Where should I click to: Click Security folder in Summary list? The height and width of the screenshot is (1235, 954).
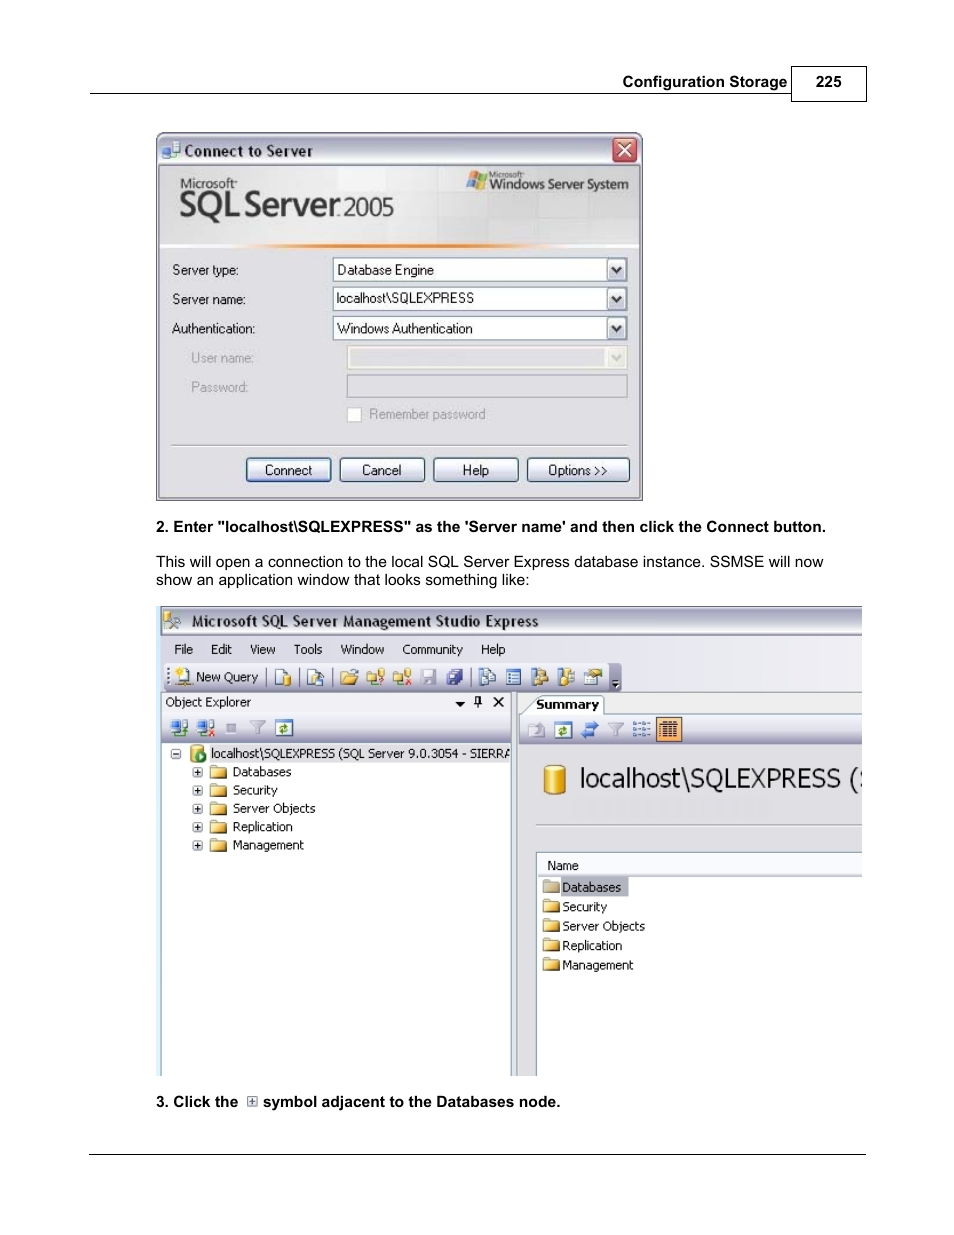(575, 907)
